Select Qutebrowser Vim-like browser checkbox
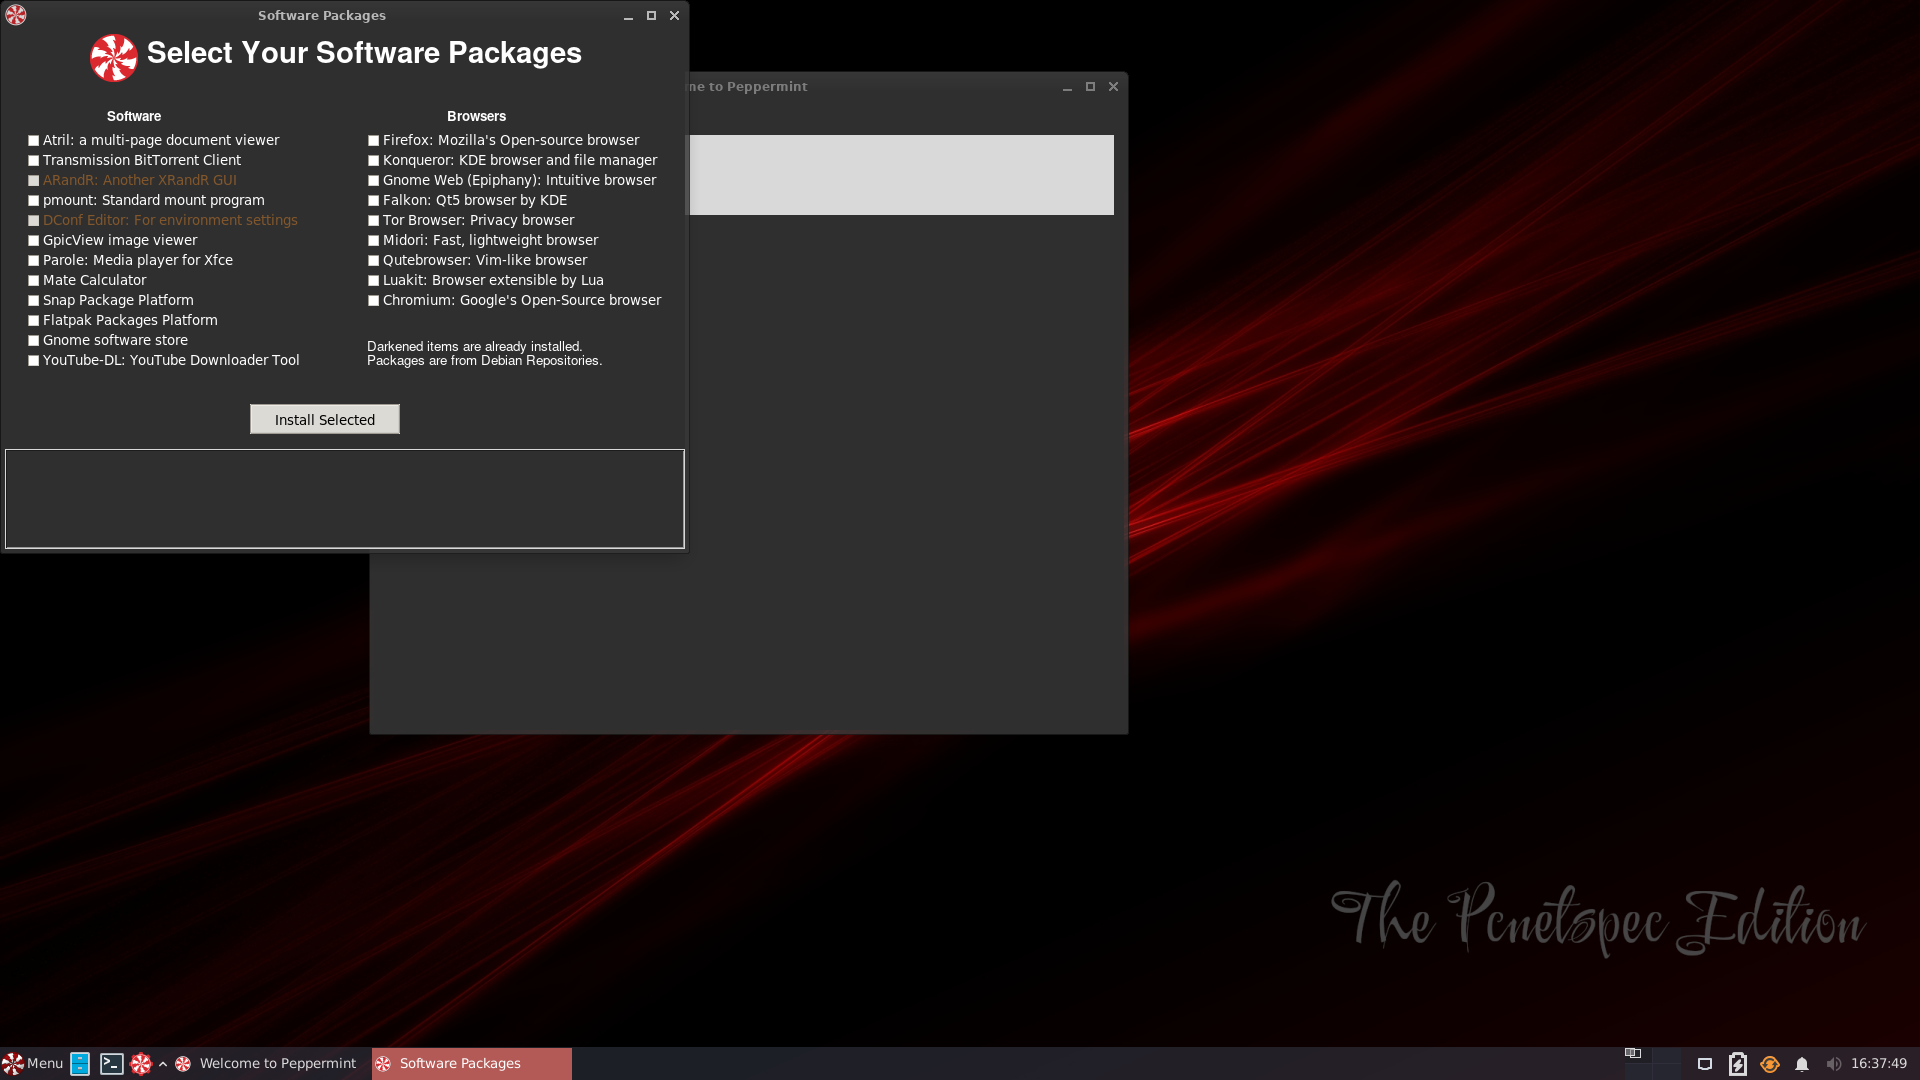The width and height of the screenshot is (1920, 1080). [374, 261]
